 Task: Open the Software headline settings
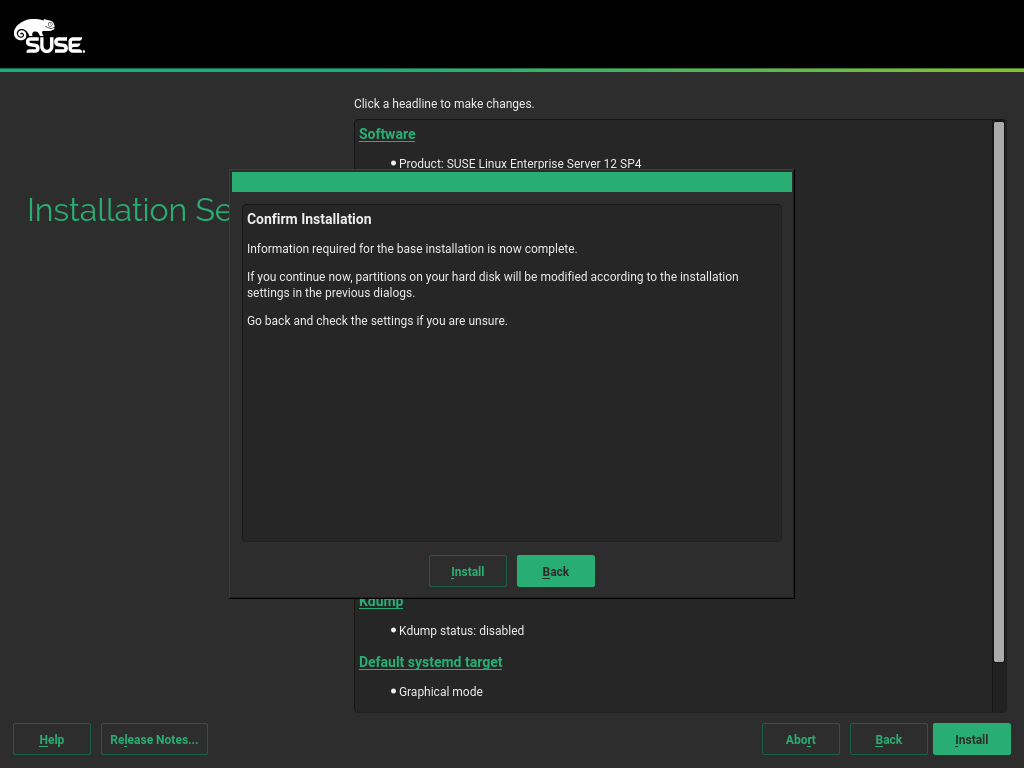click(387, 134)
